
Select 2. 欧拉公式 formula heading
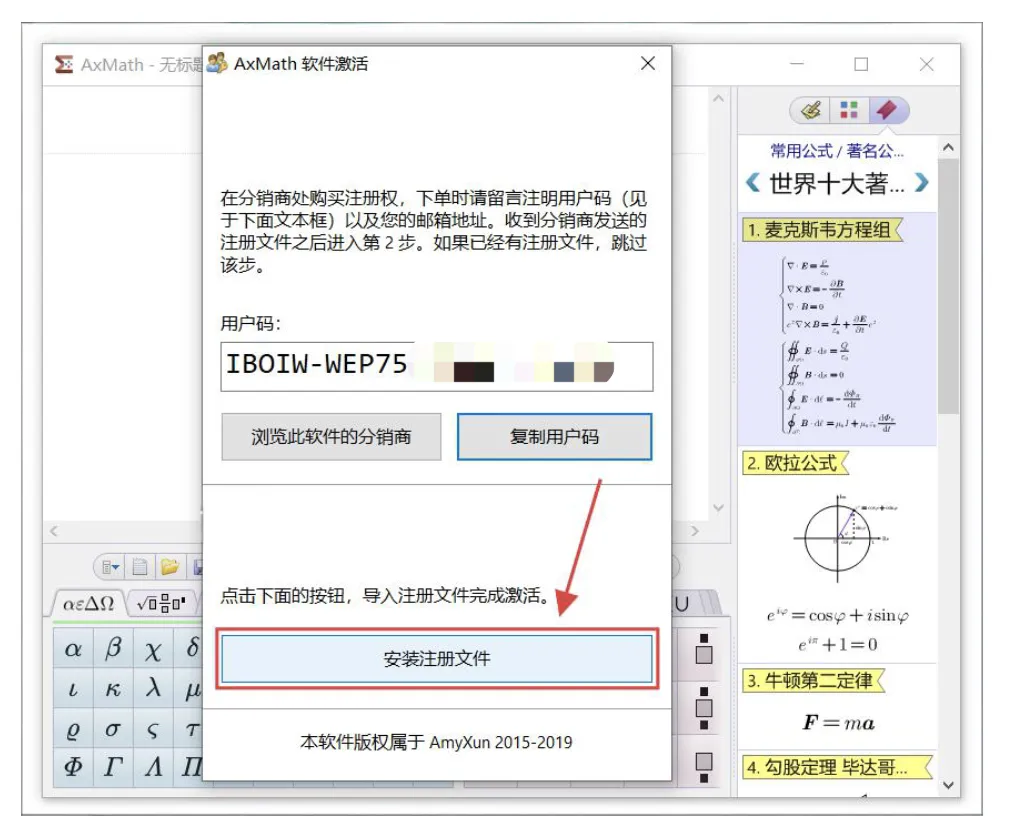coord(795,463)
